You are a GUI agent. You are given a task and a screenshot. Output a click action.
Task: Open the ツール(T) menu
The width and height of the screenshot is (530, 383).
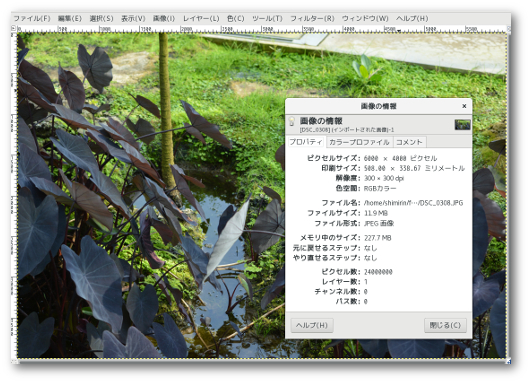pyautogui.click(x=267, y=18)
